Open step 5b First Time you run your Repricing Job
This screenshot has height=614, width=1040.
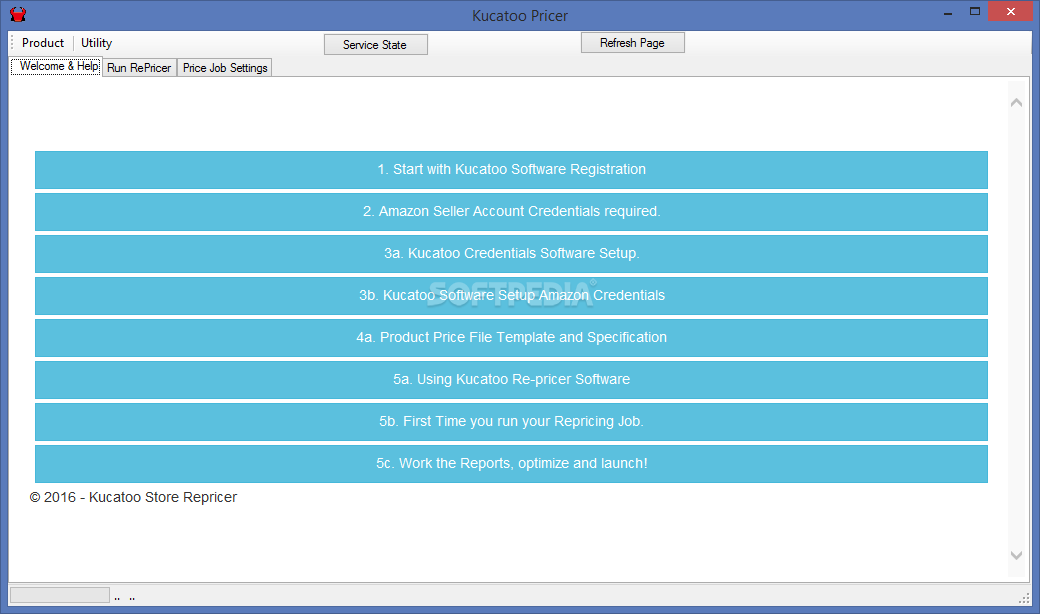(x=511, y=422)
